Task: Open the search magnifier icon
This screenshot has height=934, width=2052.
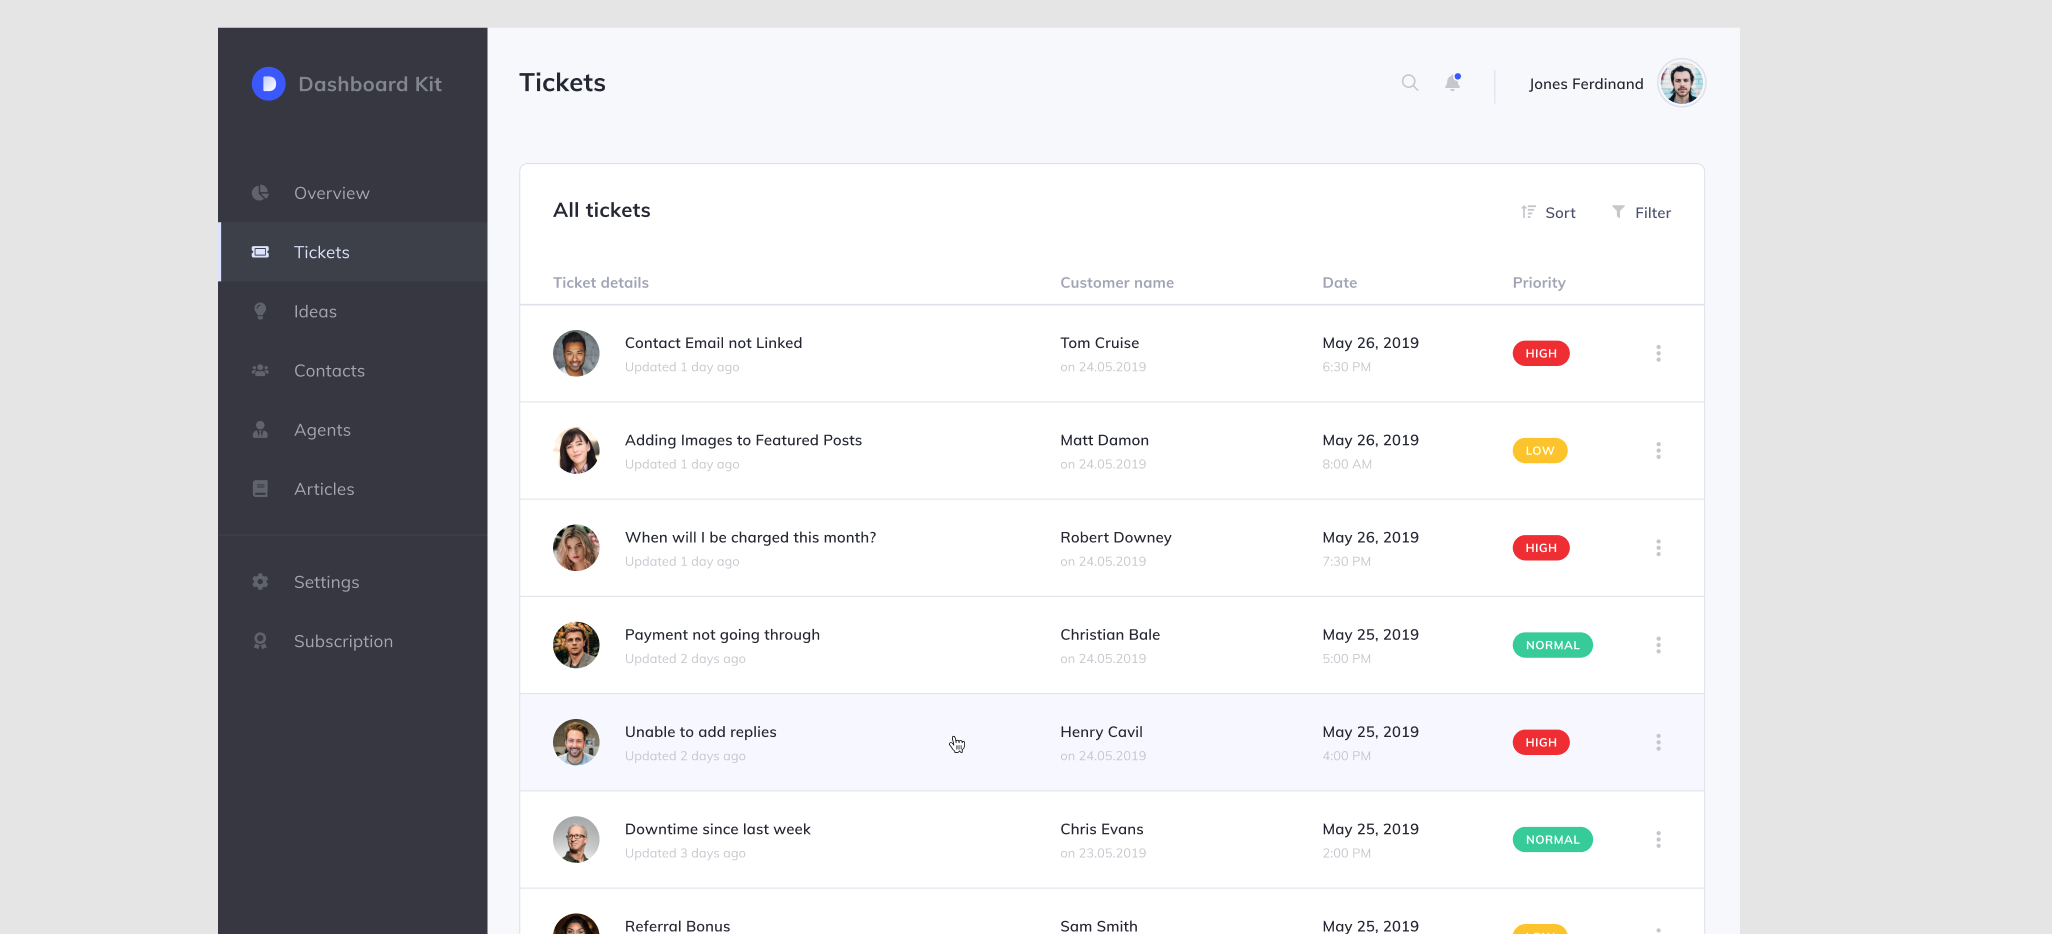Action: point(1410,83)
